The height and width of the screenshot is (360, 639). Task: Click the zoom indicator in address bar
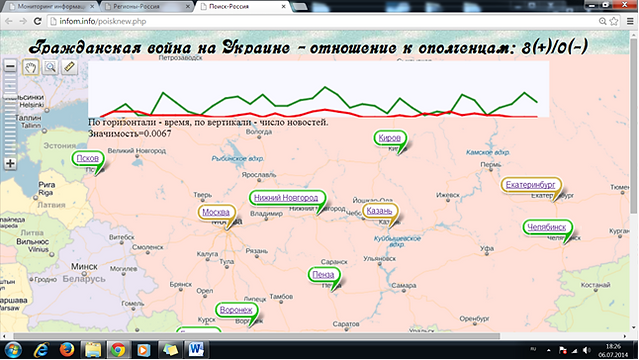click(x=602, y=21)
